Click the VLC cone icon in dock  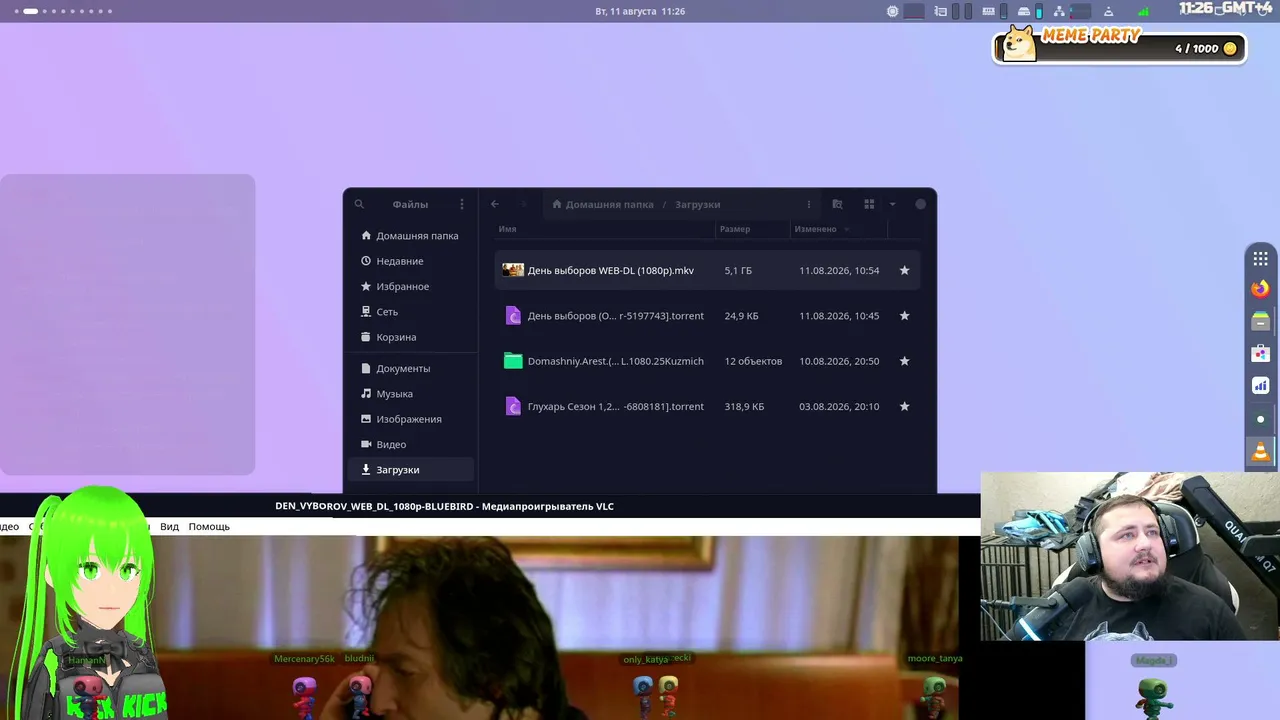pos(1260,451)
